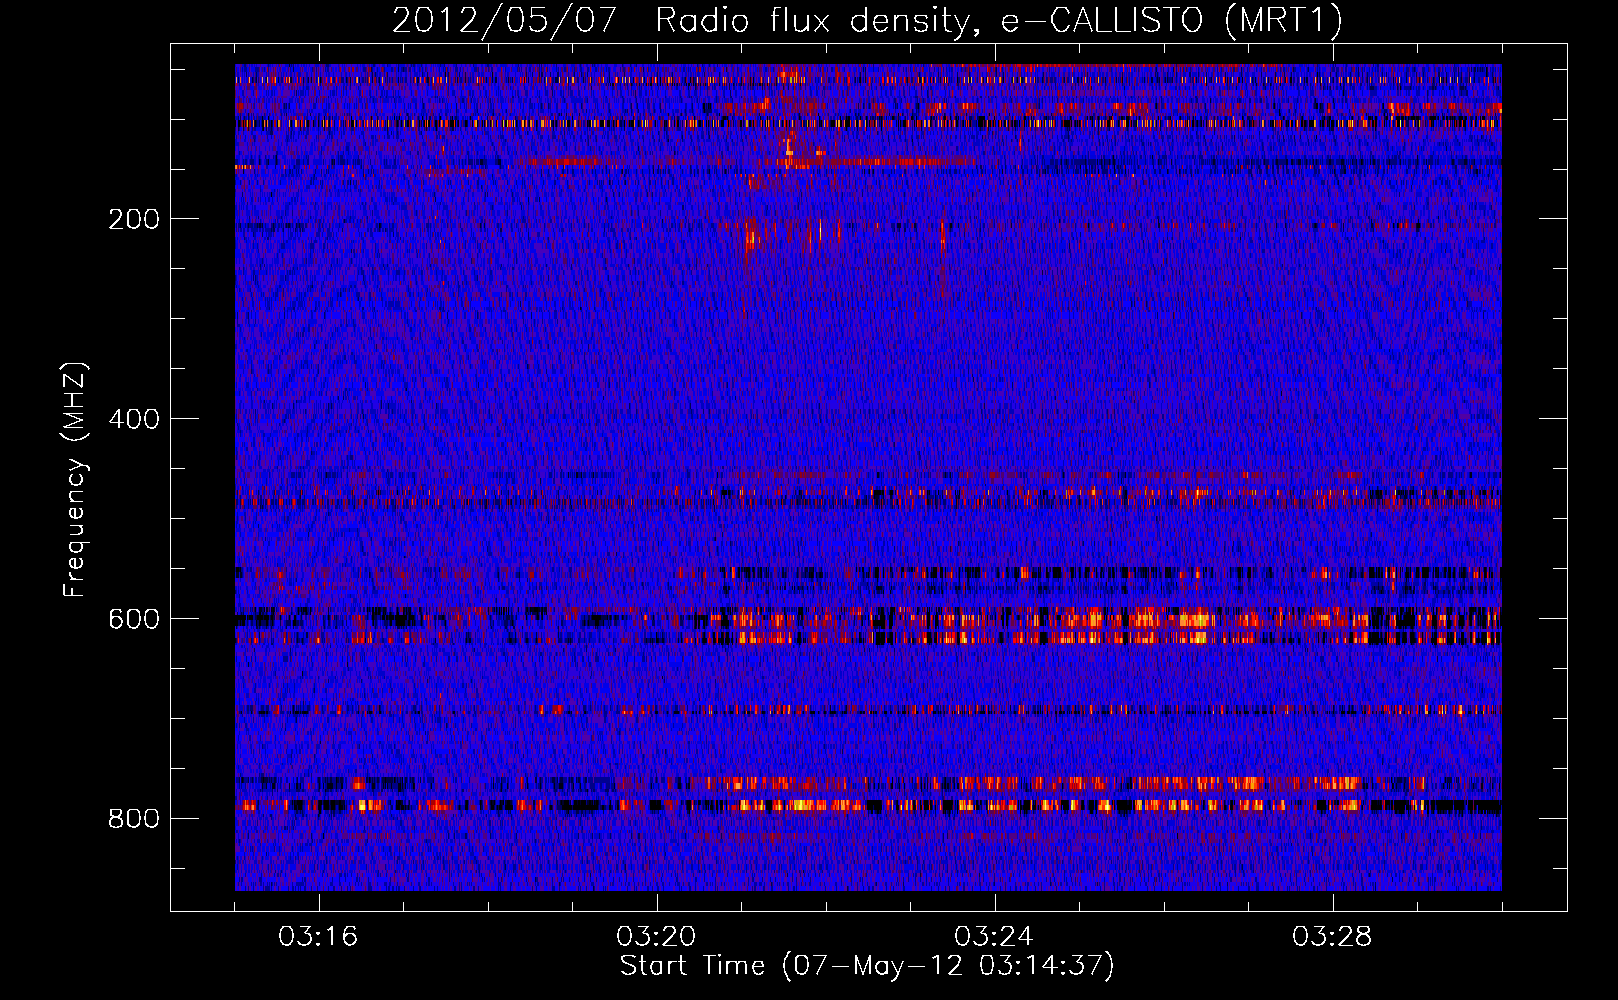Click the 03:20 time tick label

click(x=656, y=937)
